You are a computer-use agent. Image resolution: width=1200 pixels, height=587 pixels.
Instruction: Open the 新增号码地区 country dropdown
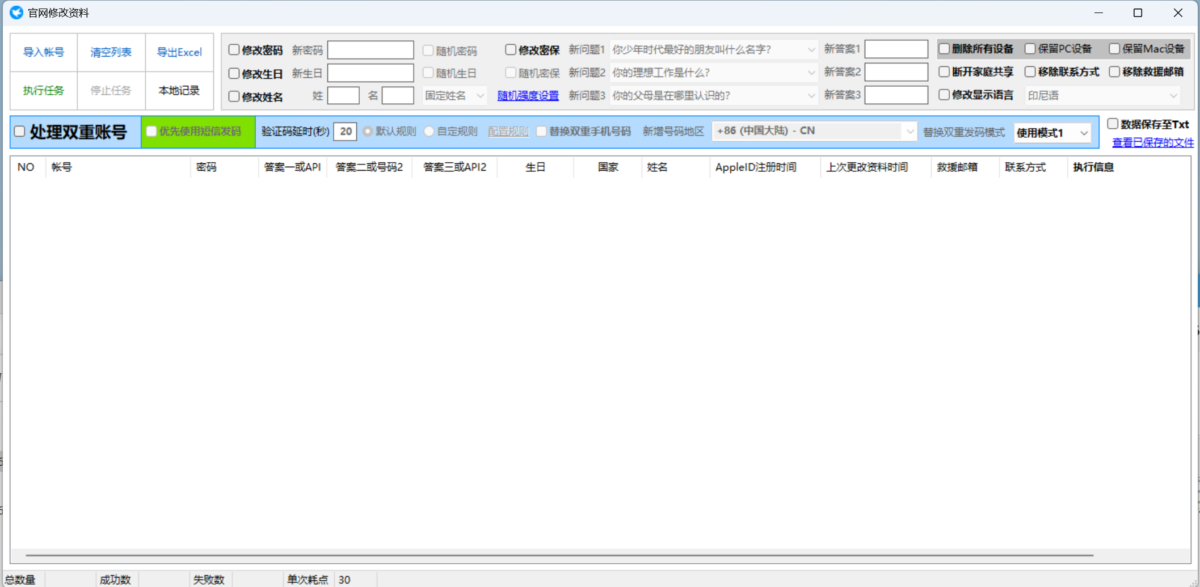[814, 132]
